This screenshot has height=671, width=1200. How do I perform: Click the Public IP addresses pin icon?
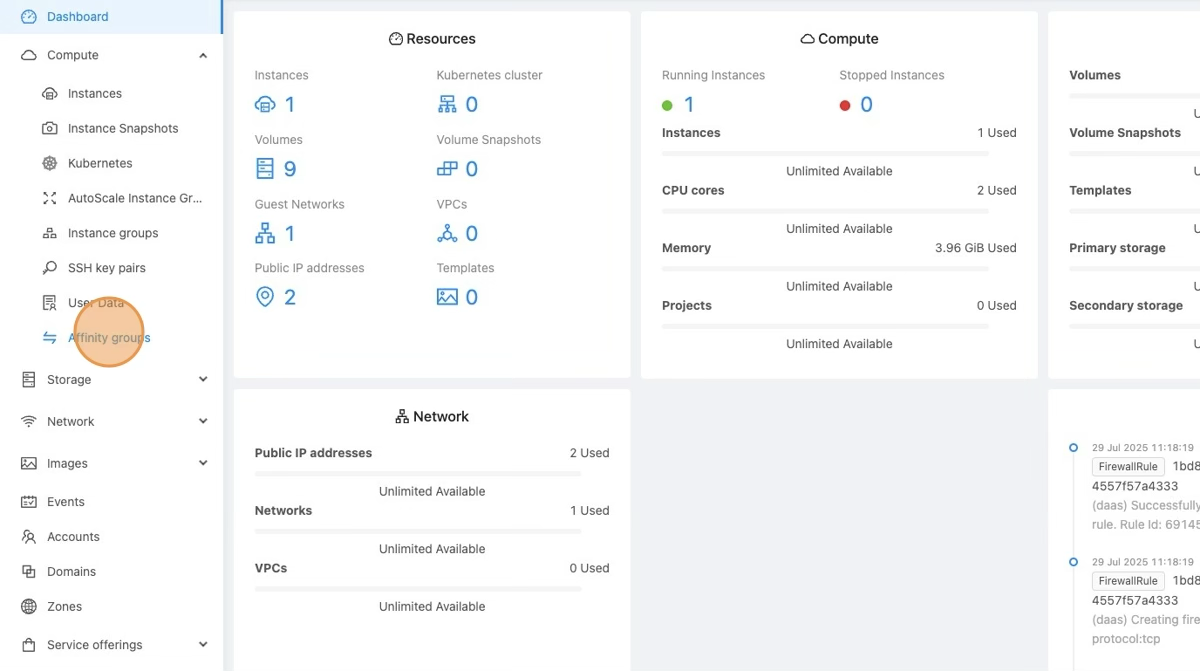click(265, 297)
